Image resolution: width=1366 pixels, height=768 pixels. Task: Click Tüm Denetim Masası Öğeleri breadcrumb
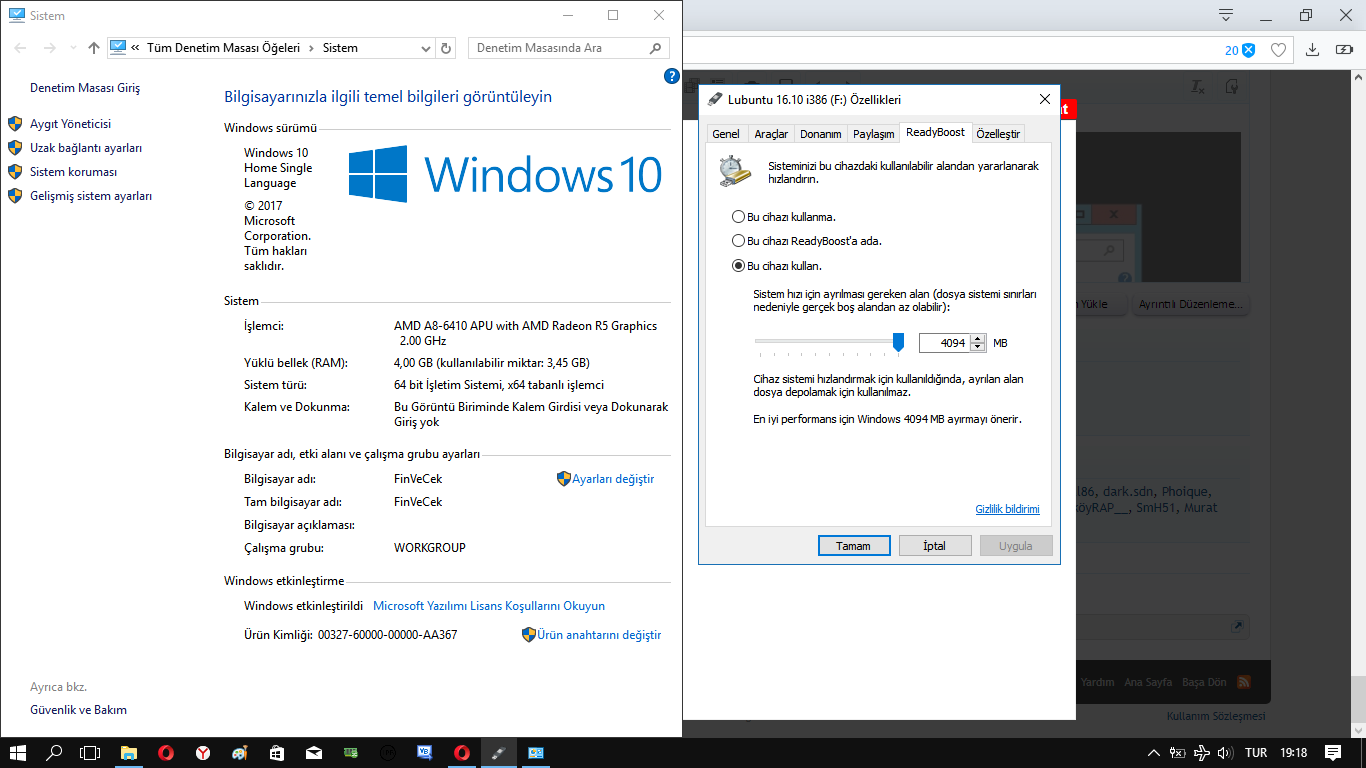[x=225, y=48]
